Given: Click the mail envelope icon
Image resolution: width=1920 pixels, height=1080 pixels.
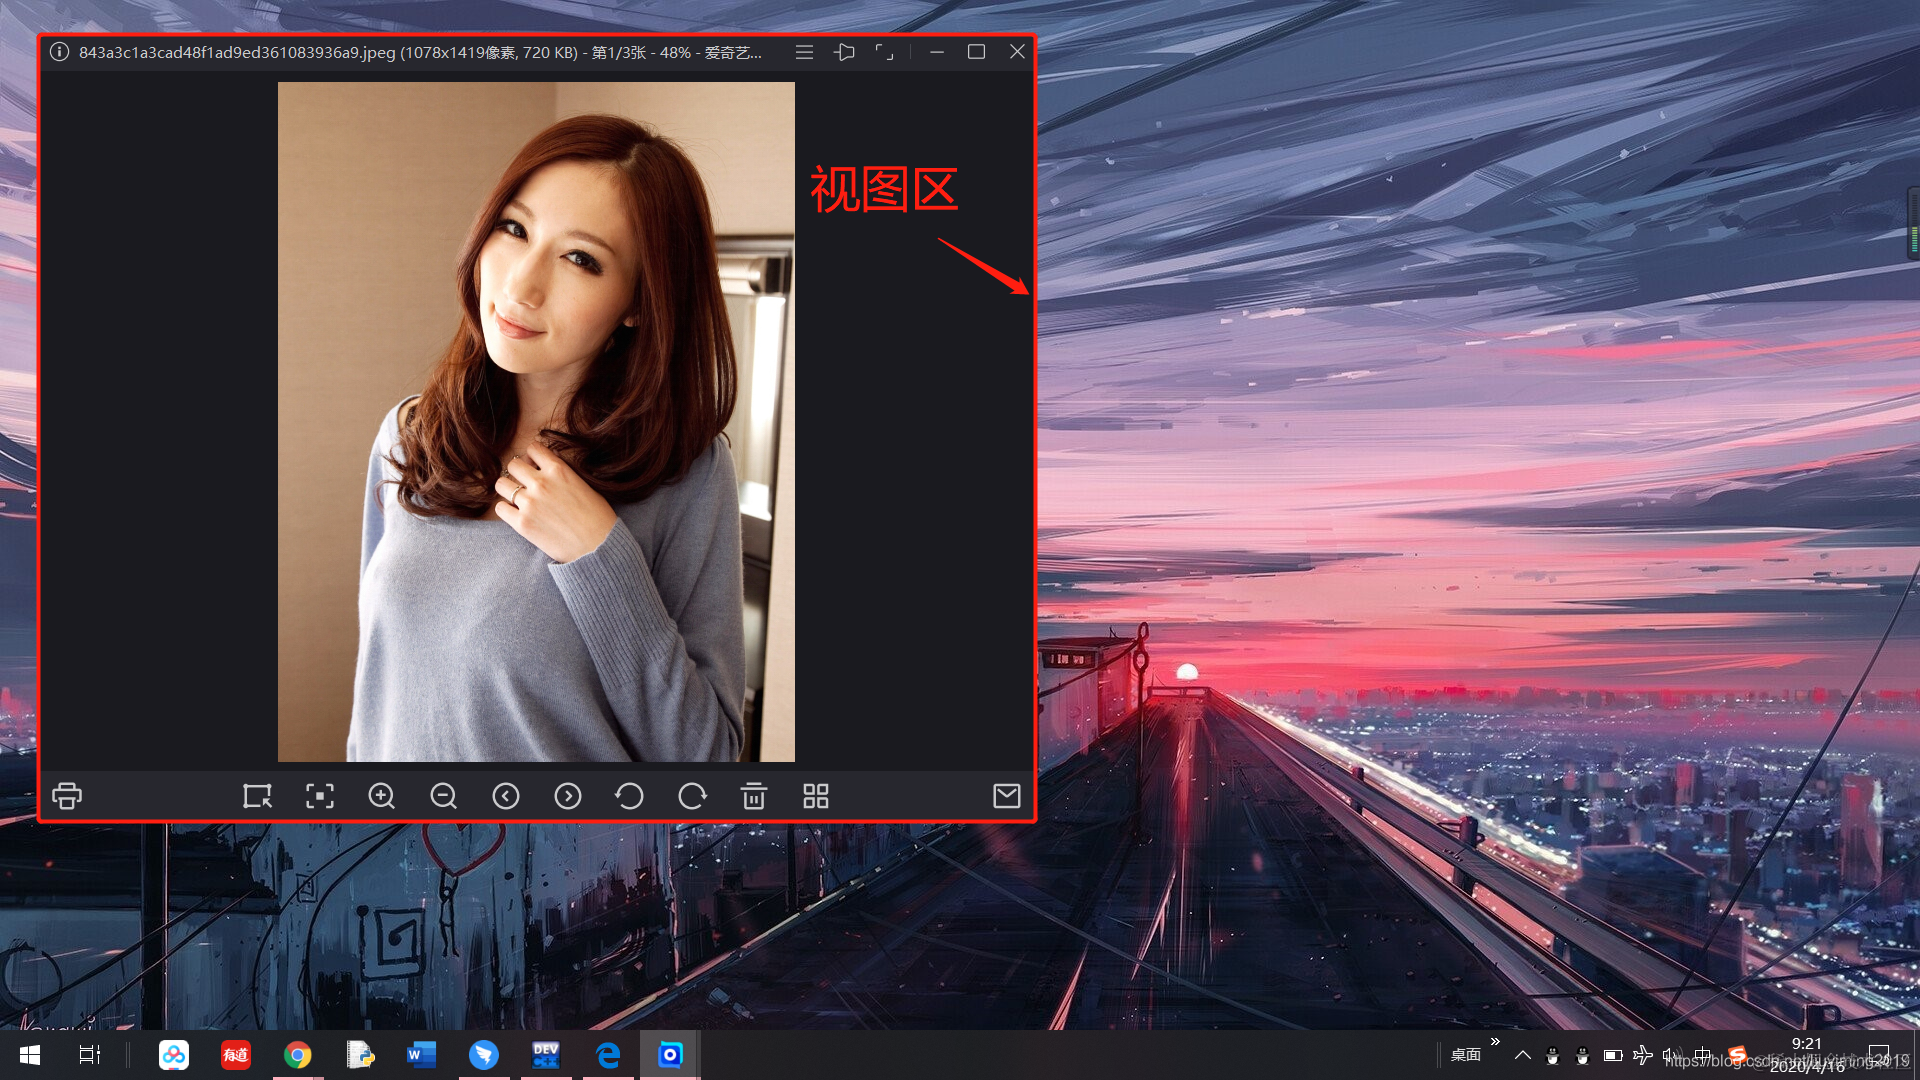Looking at the screenshot, I should point(1007,796).
